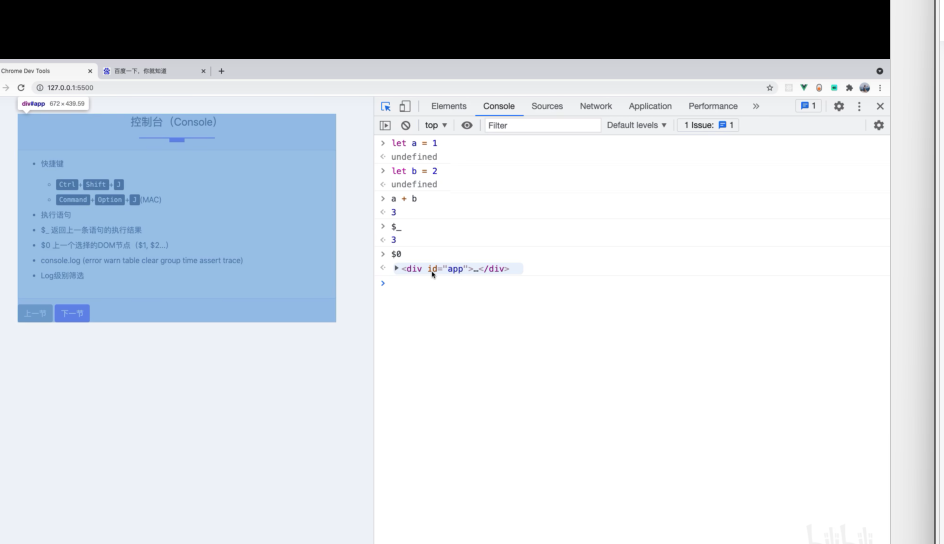Bookmark this page with the star icon

pyautogui.click(x=769, y=88)
